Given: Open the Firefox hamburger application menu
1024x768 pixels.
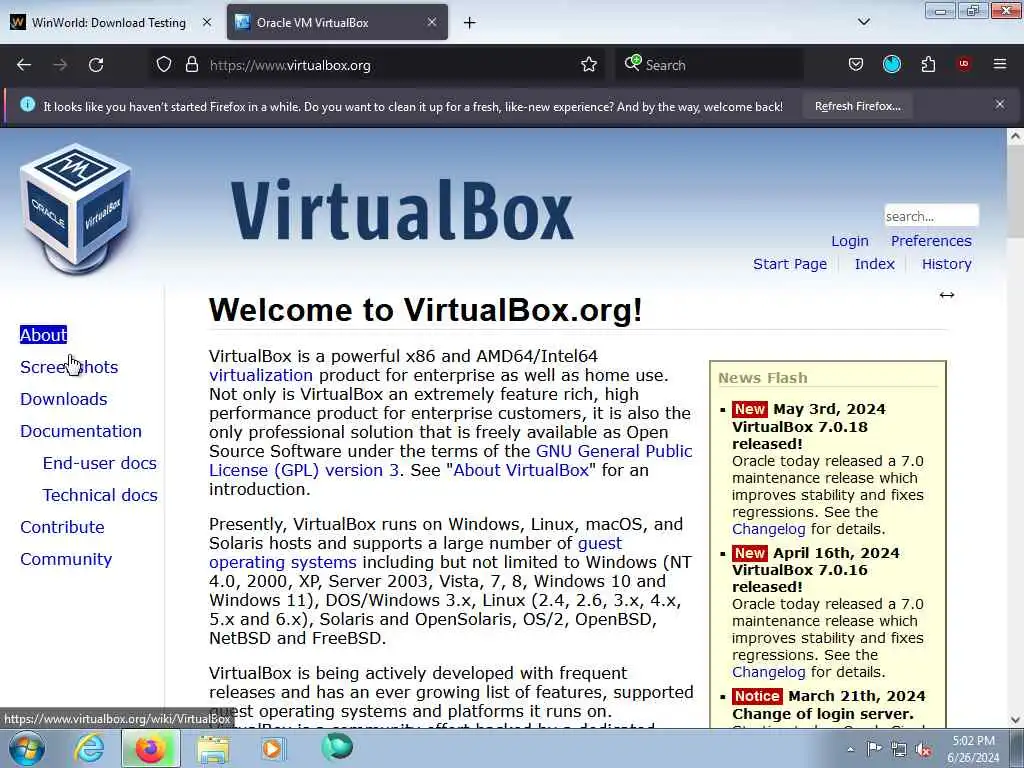Looking at the screenshot, I should [1000, 64].
